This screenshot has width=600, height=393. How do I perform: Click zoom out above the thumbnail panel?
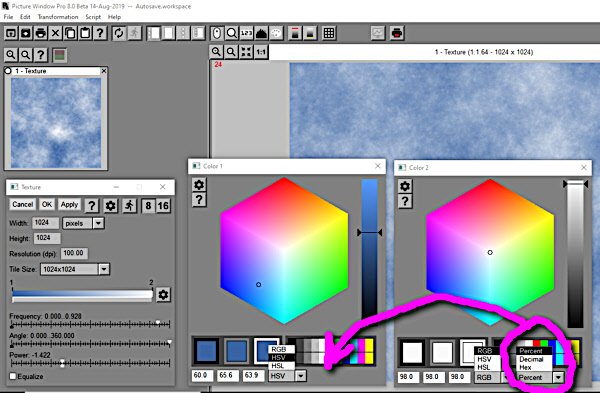pyautogui.click(x=26, y=55)
